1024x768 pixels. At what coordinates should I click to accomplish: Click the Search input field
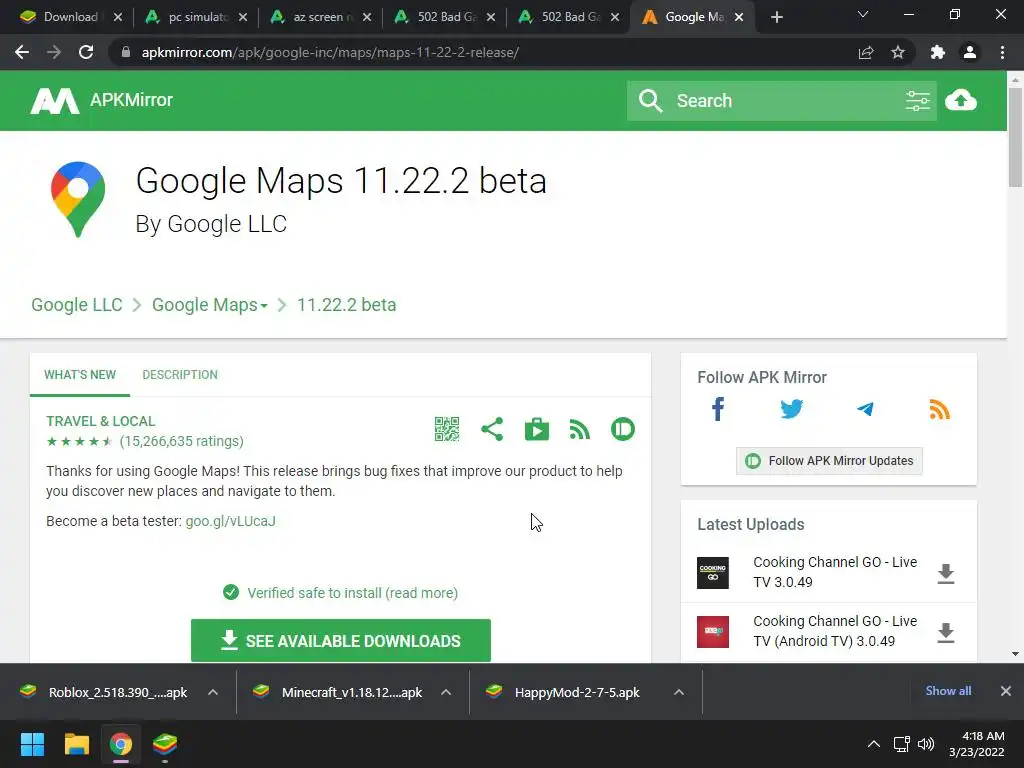point(784,101)
